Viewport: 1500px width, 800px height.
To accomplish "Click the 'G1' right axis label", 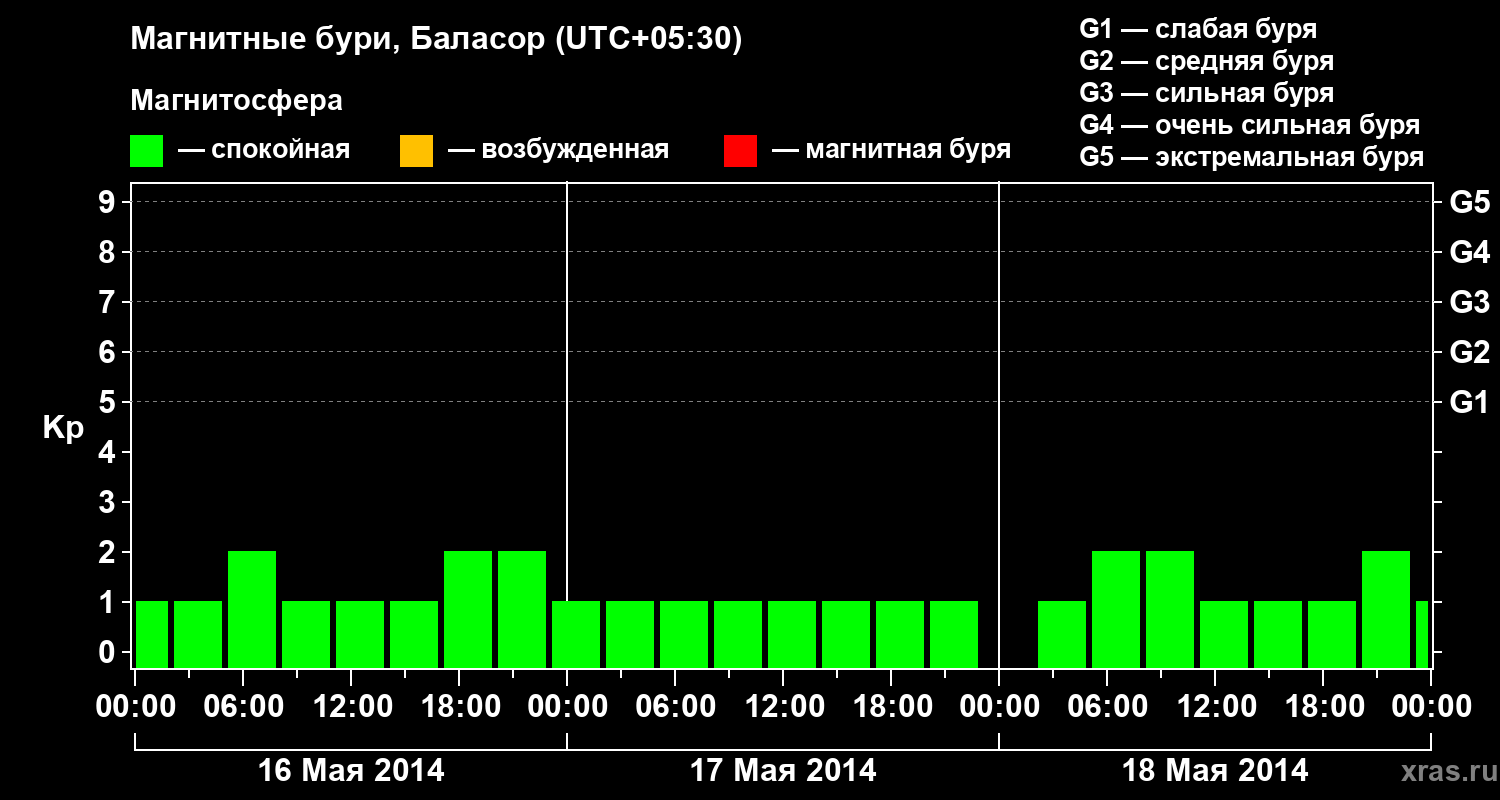I will pos(1469,402).
